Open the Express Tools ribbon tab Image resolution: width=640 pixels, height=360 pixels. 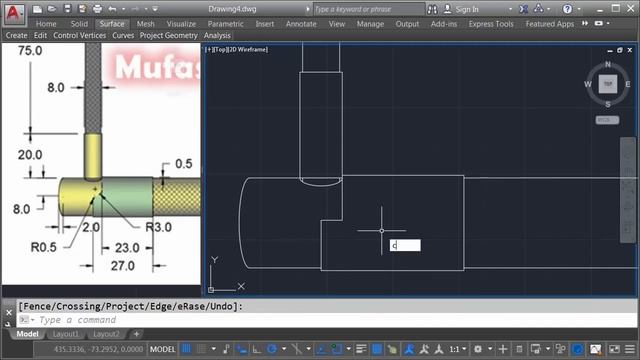coord(491,24)
